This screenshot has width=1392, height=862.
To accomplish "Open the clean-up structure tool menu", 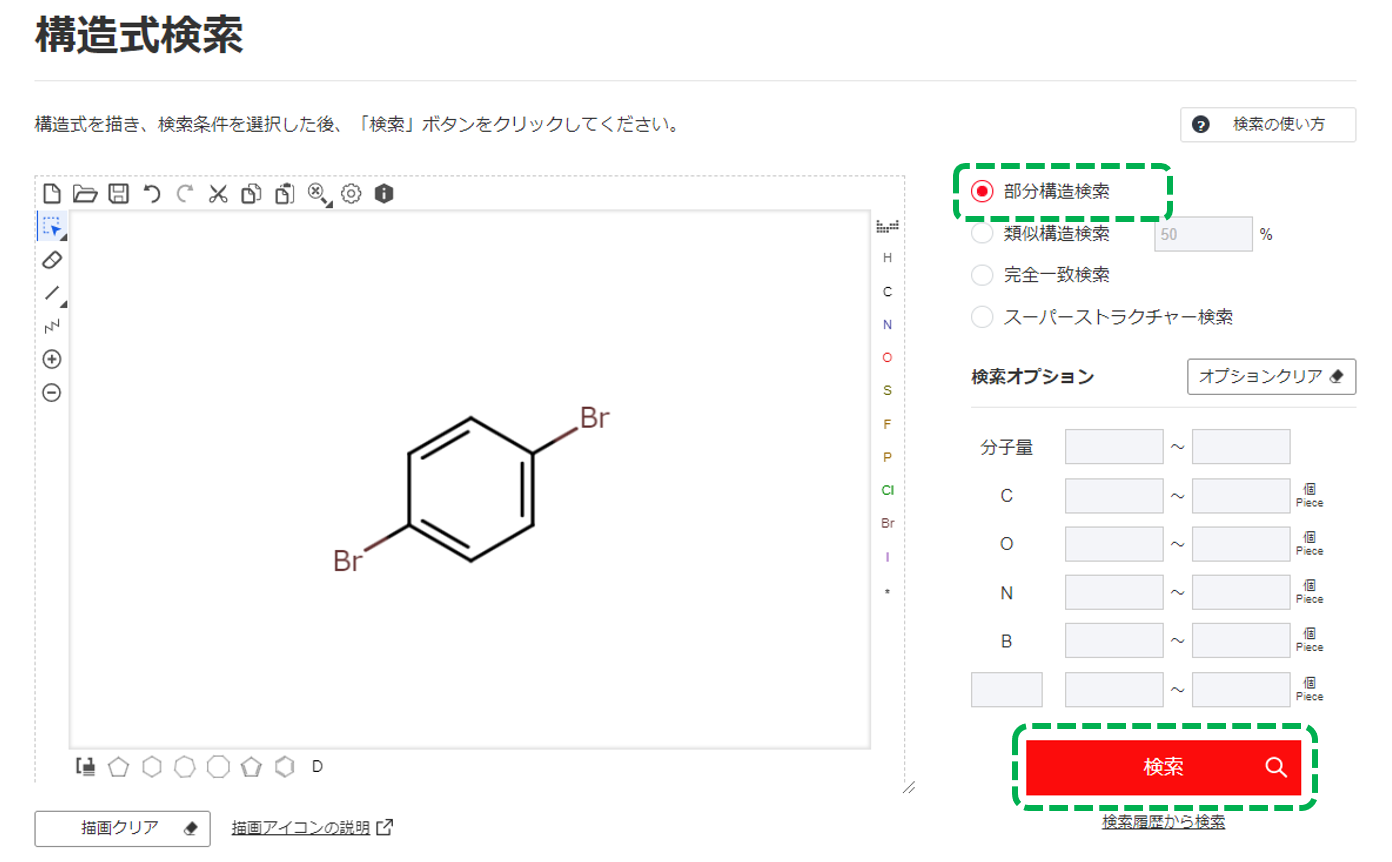I will 319,195.
